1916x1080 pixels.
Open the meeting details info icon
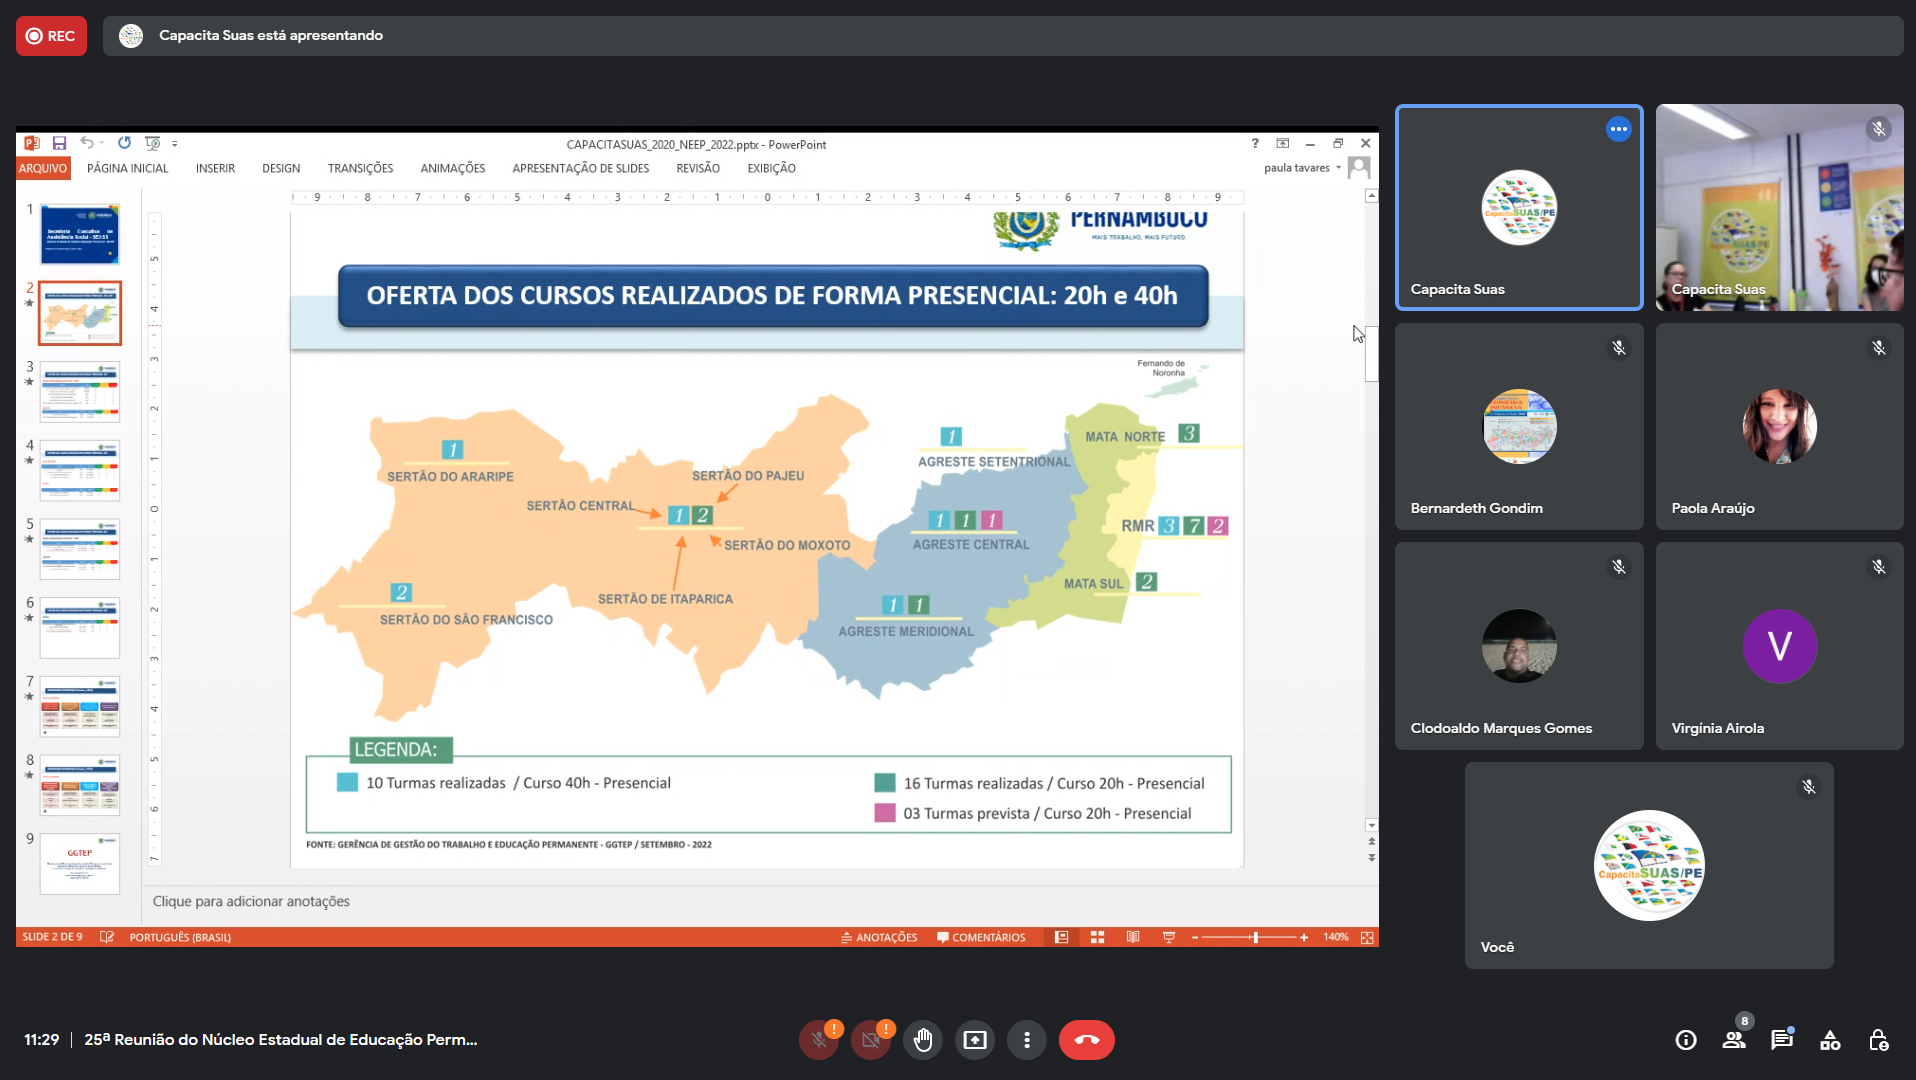[1686, 1041]
